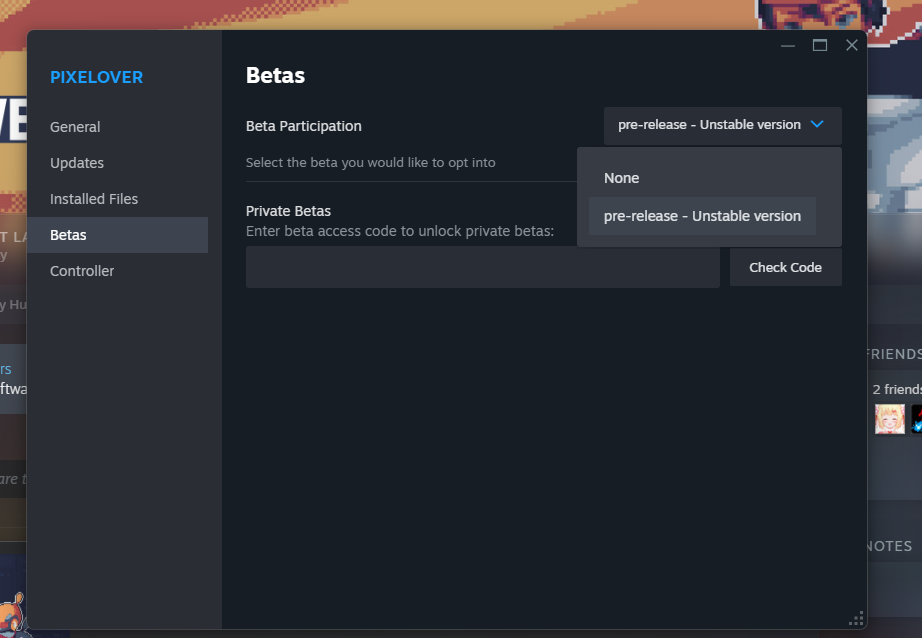The width and height of the screenshot is (922, 638).
Task: Click the Private Betas label
Action: [288, 211]
